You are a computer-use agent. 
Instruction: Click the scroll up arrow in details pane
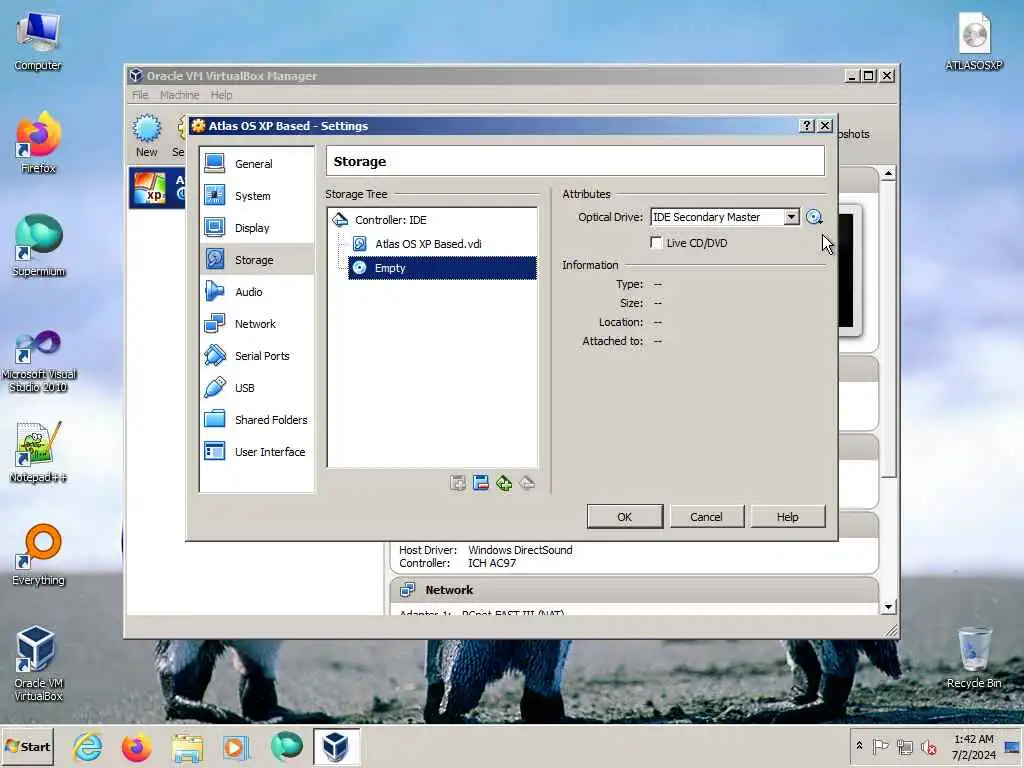click(888, 174)
